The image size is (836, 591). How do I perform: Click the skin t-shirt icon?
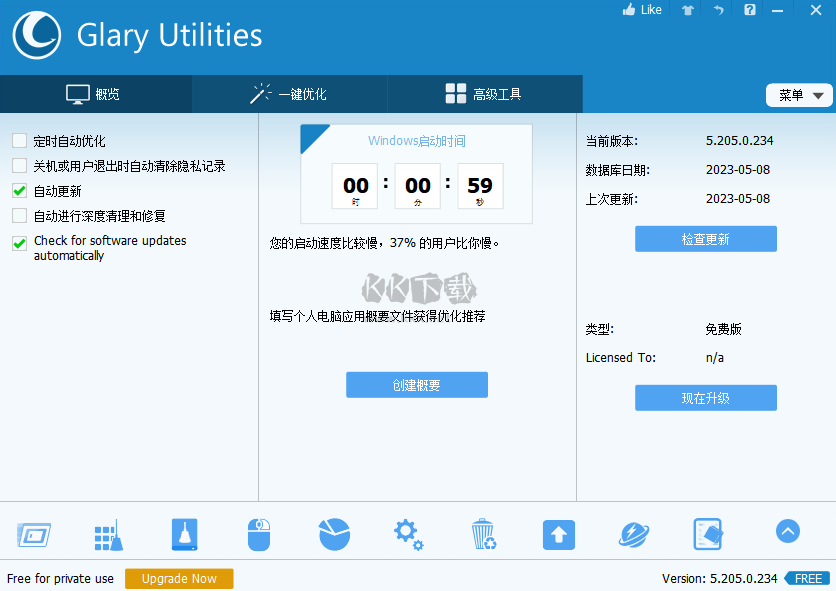(x=688, y=10)
